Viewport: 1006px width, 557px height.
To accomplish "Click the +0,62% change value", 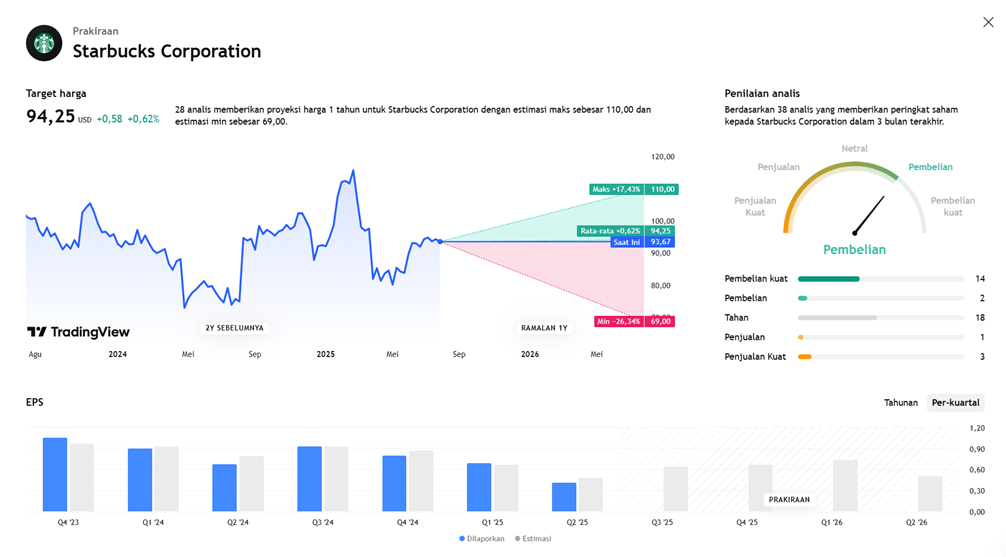I will click(143, 119).
